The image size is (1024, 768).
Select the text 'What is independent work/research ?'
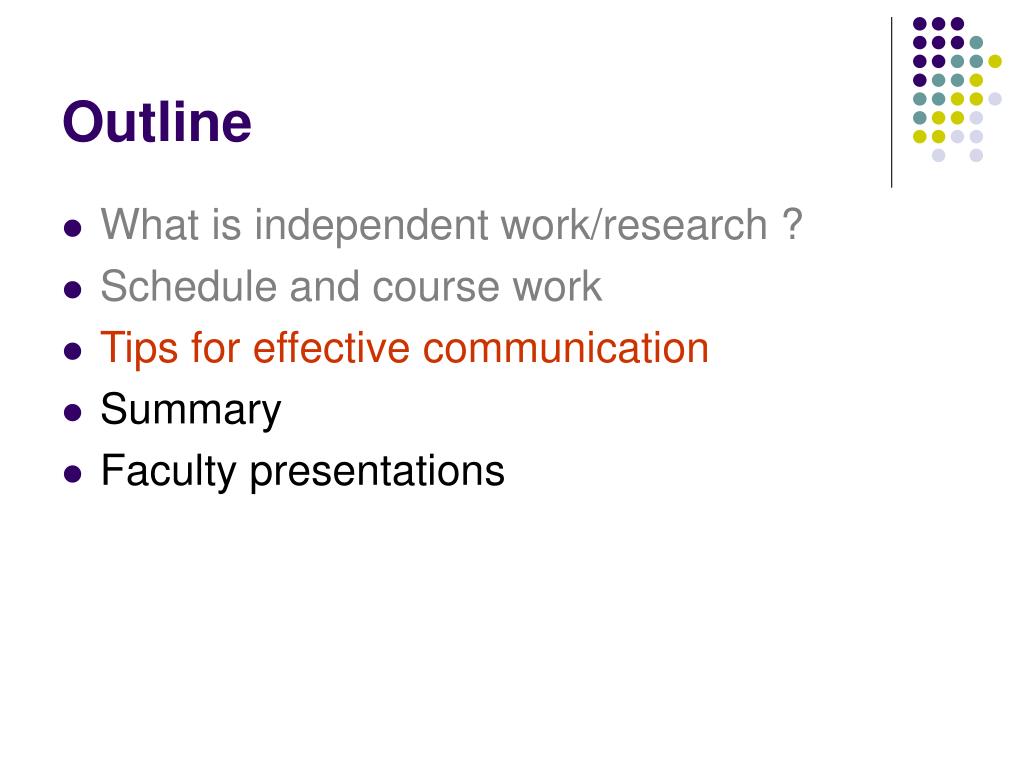tap(451, 225)
